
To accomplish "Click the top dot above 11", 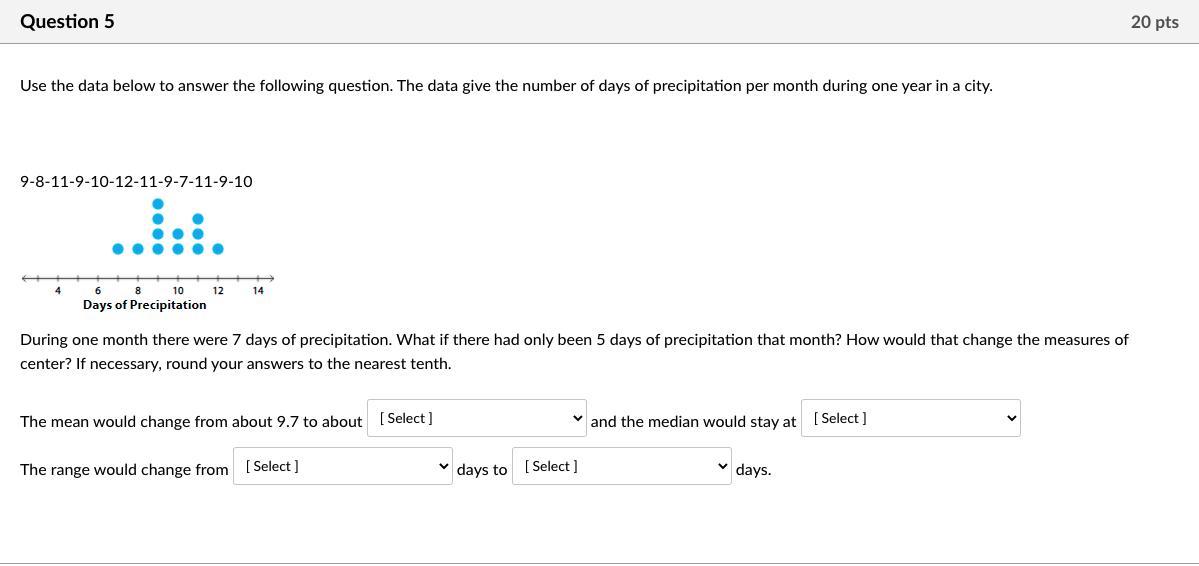I will (x=198, y=219).
